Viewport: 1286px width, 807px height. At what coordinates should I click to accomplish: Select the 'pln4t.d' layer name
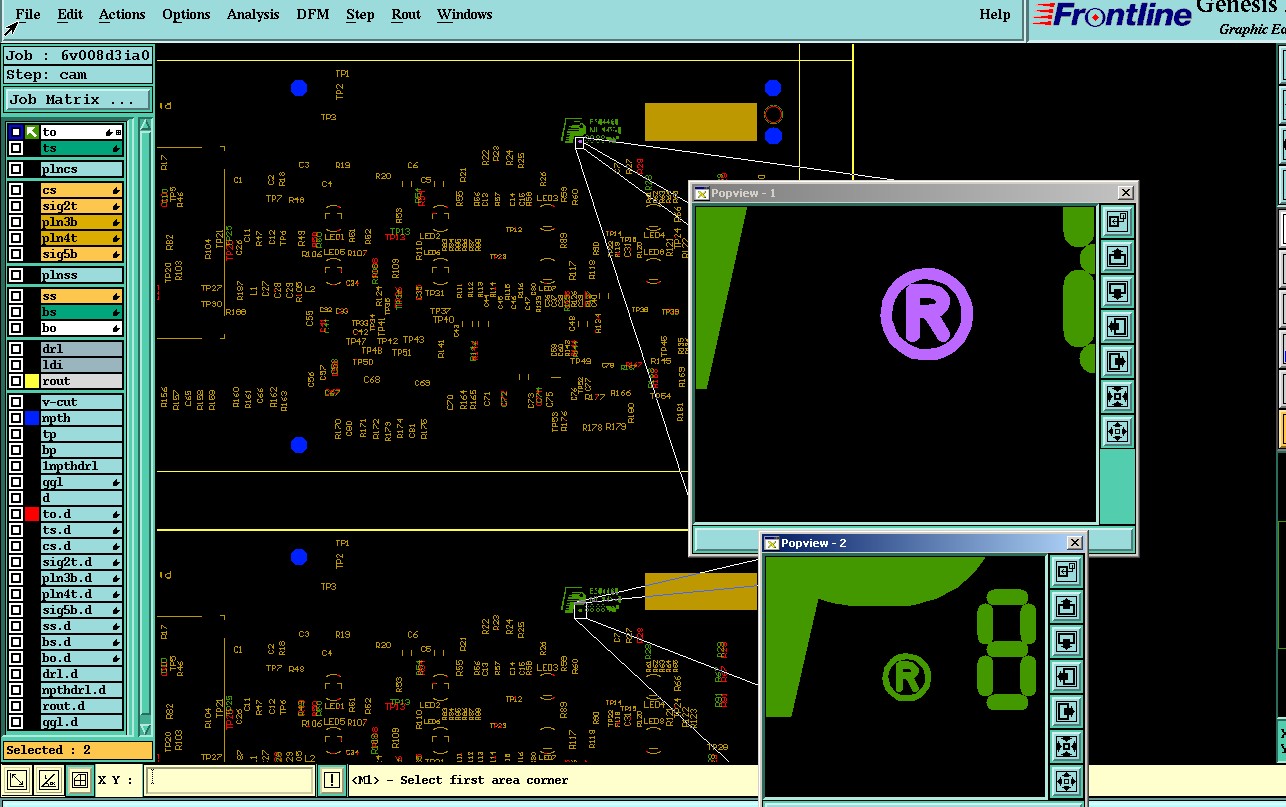click(81, 594)
